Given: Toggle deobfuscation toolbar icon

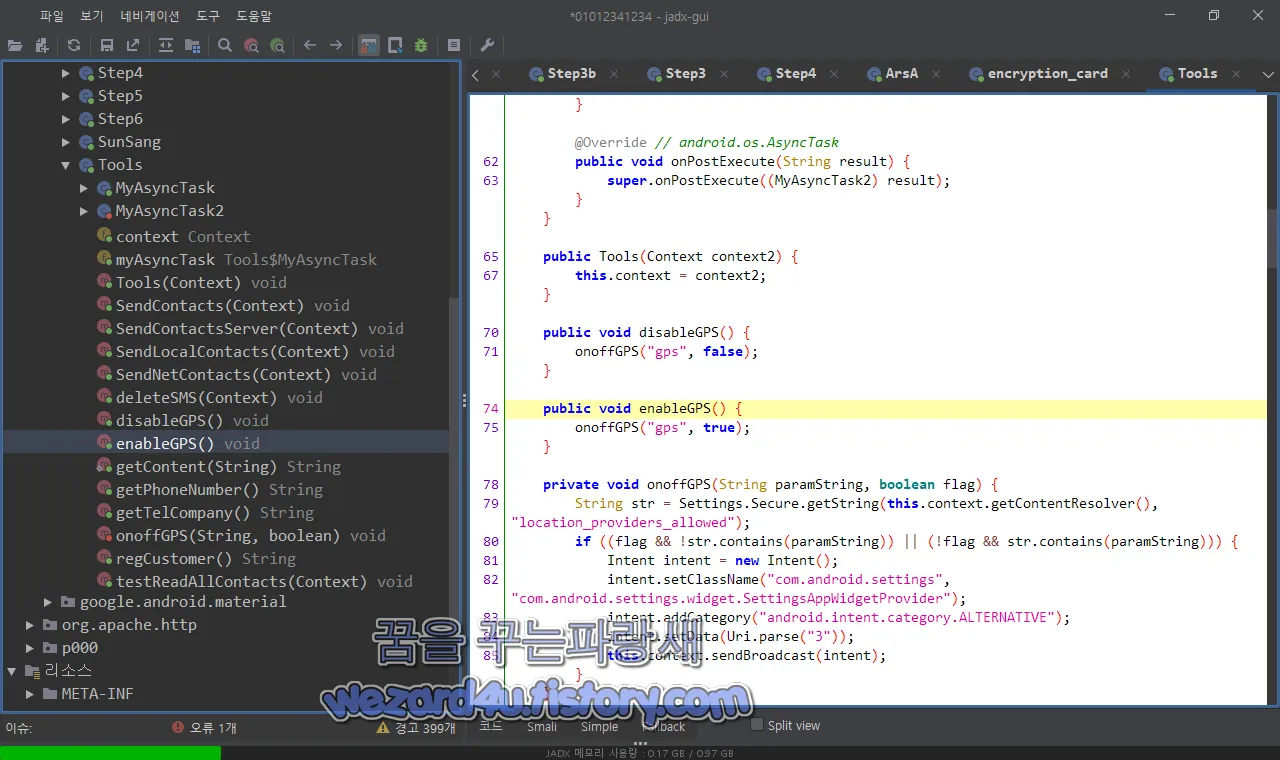Looking at the screenshot, I should pyautogui.click(x=369, y=45).
